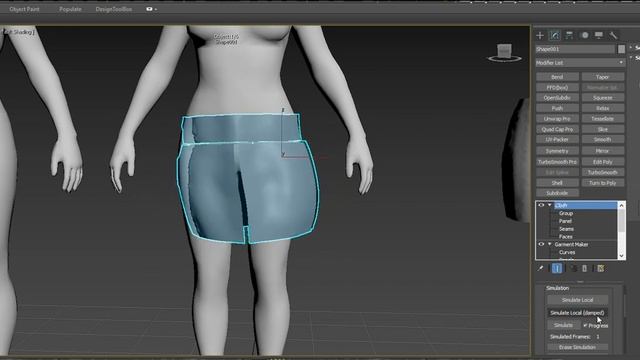Open the Object Paint ribbon tab
Viewport: 640px width, 360px height.
point(24,9)
